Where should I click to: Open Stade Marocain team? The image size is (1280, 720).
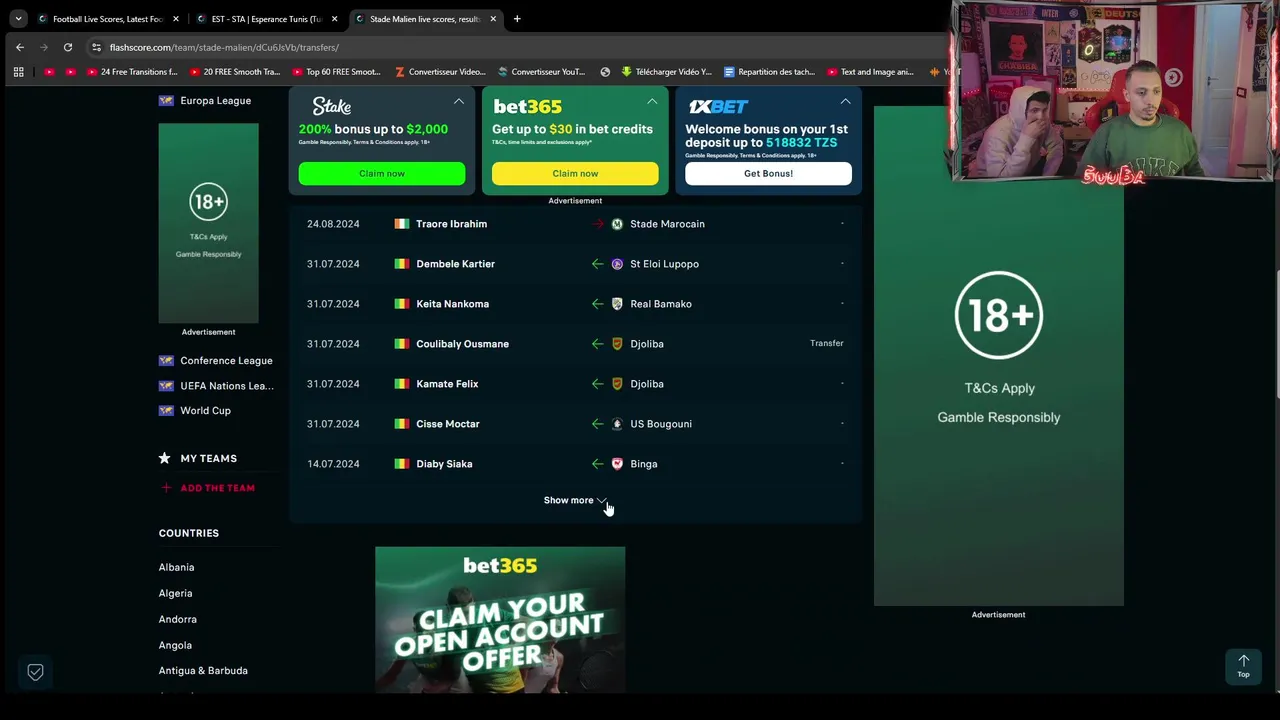tap(667, 224)
